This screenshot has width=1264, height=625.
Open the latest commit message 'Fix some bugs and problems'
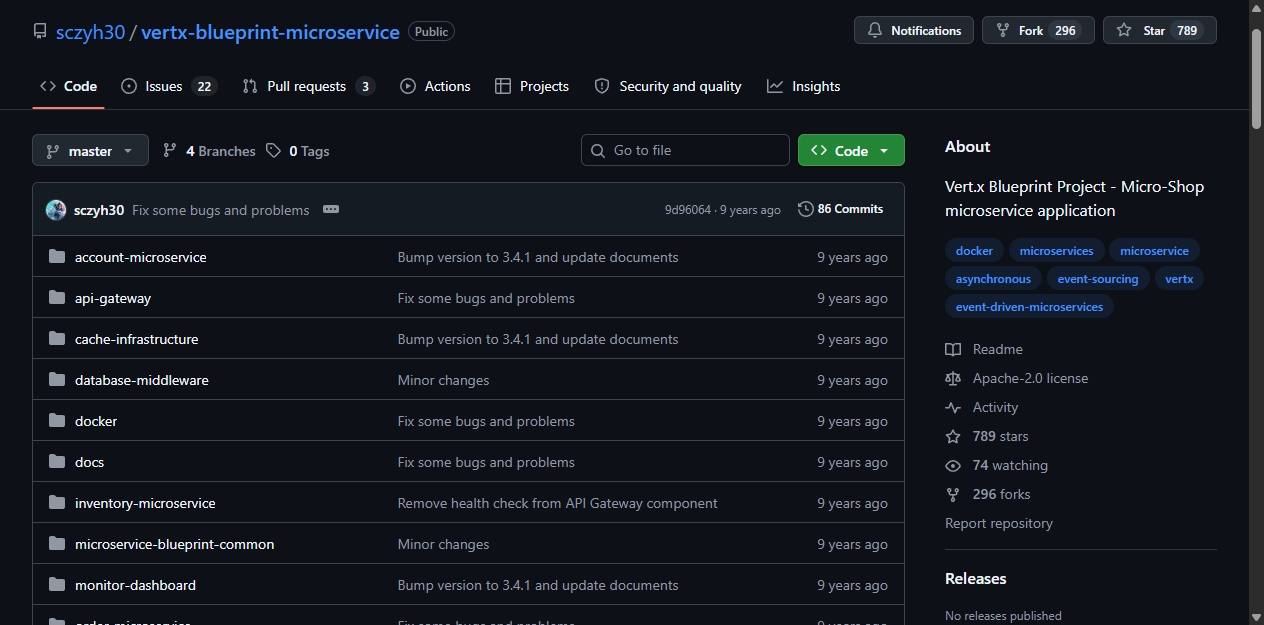click(221, 210)
